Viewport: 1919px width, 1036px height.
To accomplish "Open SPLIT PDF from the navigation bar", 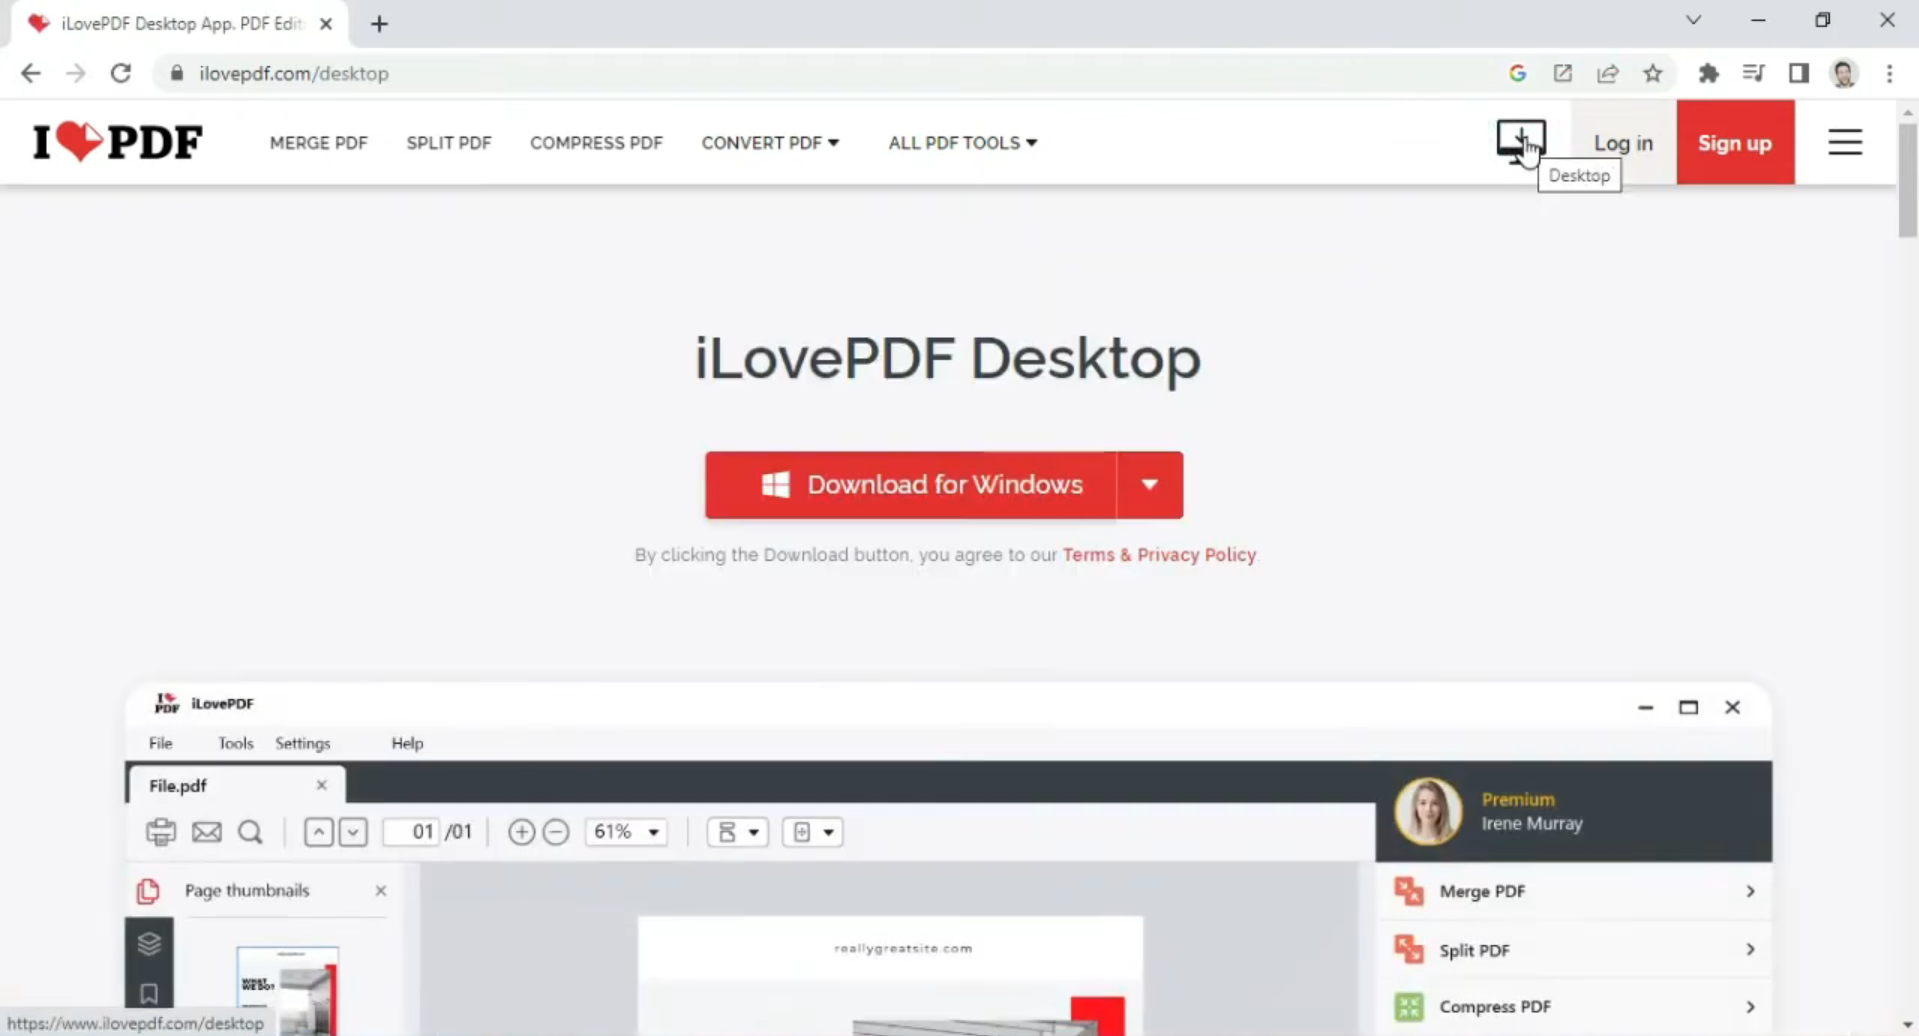I will [449, 143].
